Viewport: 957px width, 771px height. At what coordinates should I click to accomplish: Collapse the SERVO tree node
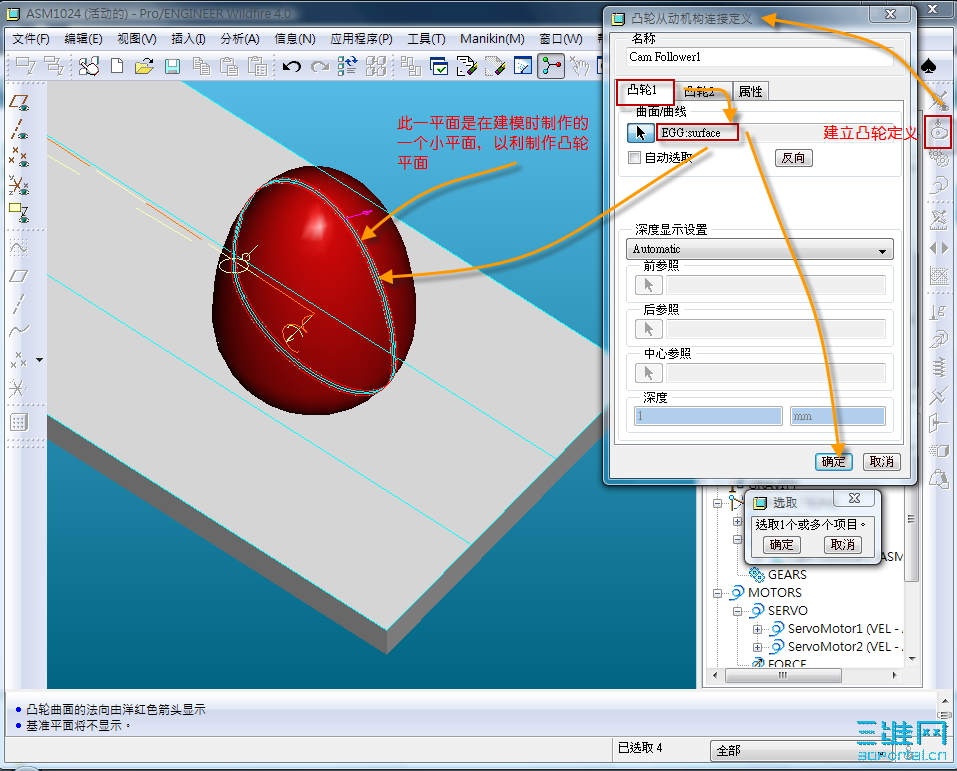737,611
